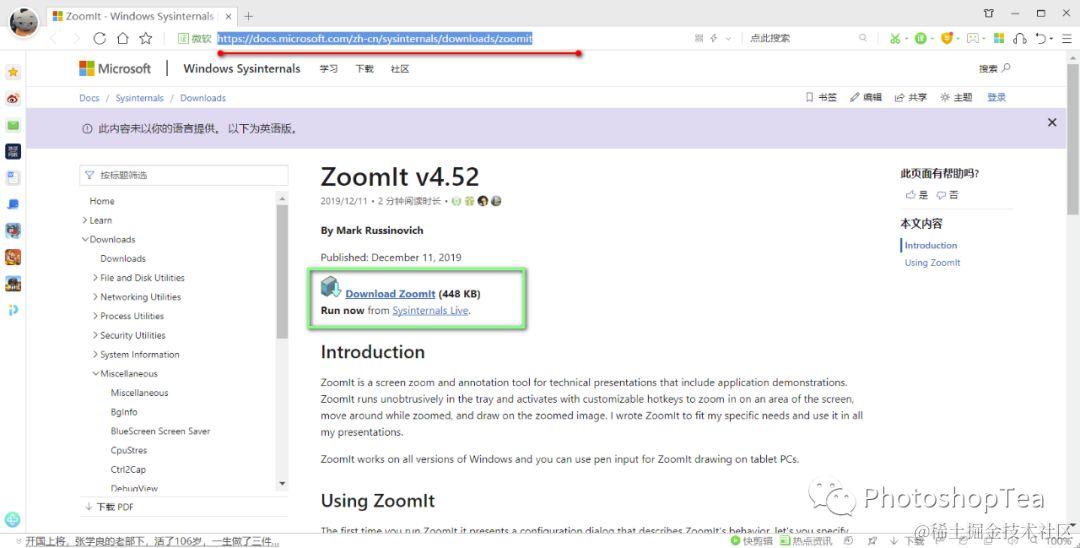Close the ZoomIt browser tab

click(x=229, y=16)
